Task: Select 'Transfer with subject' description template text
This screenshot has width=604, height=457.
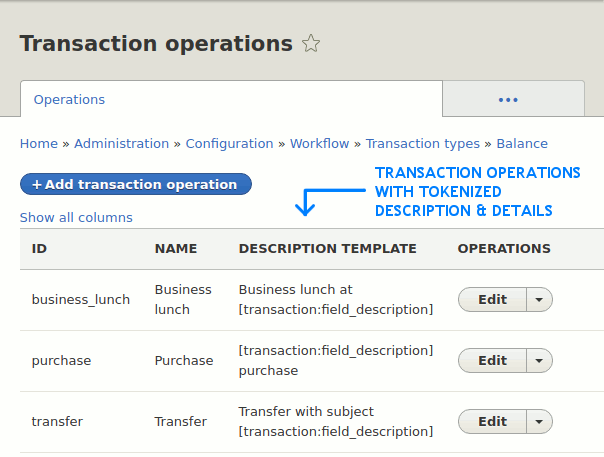Action: click(x=306, y=411)
